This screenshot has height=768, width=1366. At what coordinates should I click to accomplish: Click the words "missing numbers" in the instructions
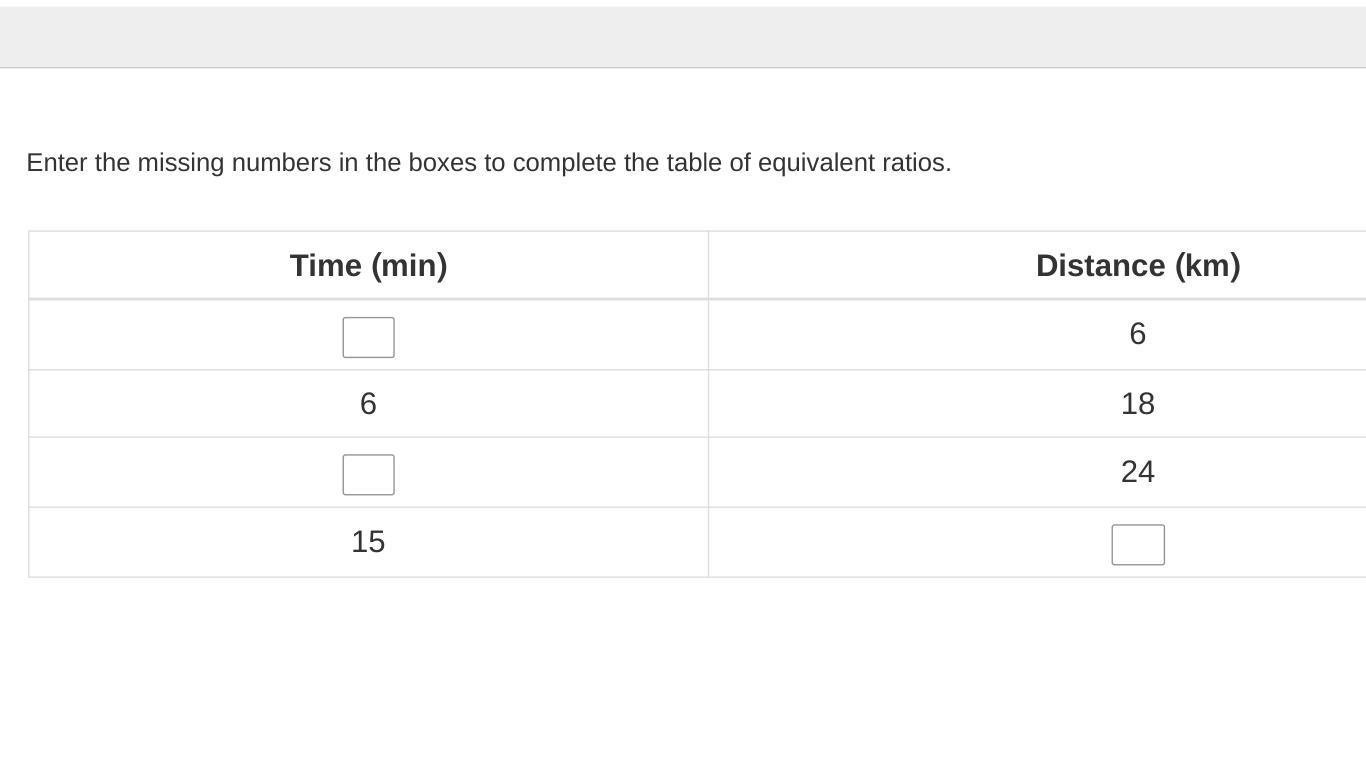point(234,162)
